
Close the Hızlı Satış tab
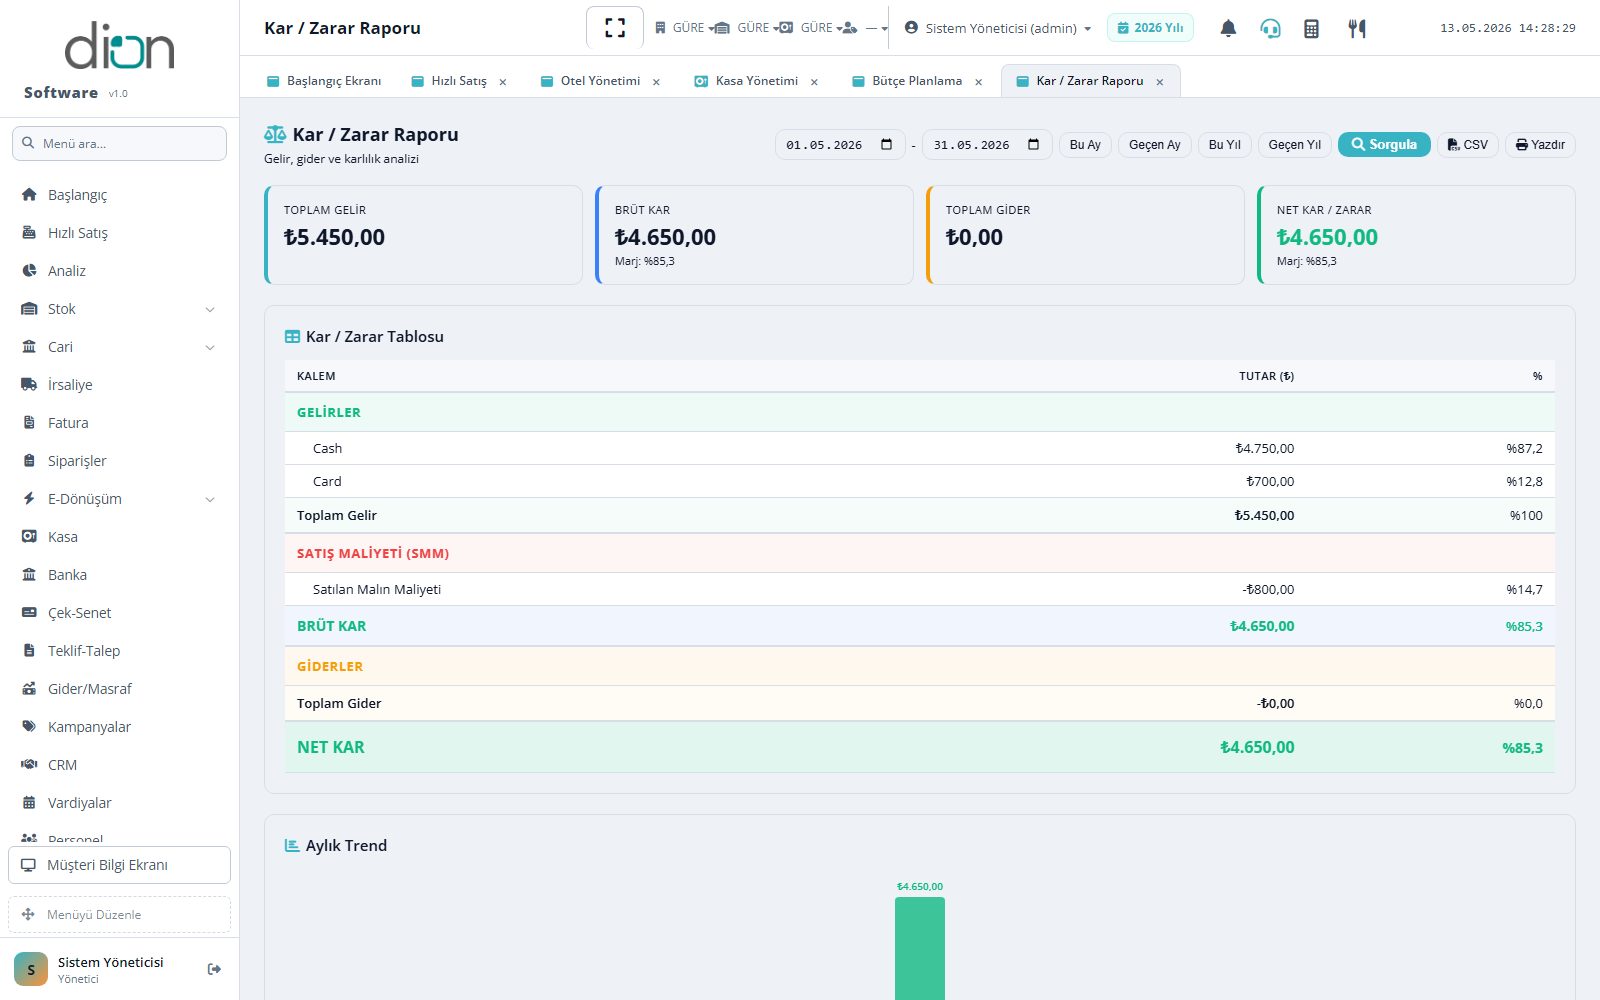(503, 82)
